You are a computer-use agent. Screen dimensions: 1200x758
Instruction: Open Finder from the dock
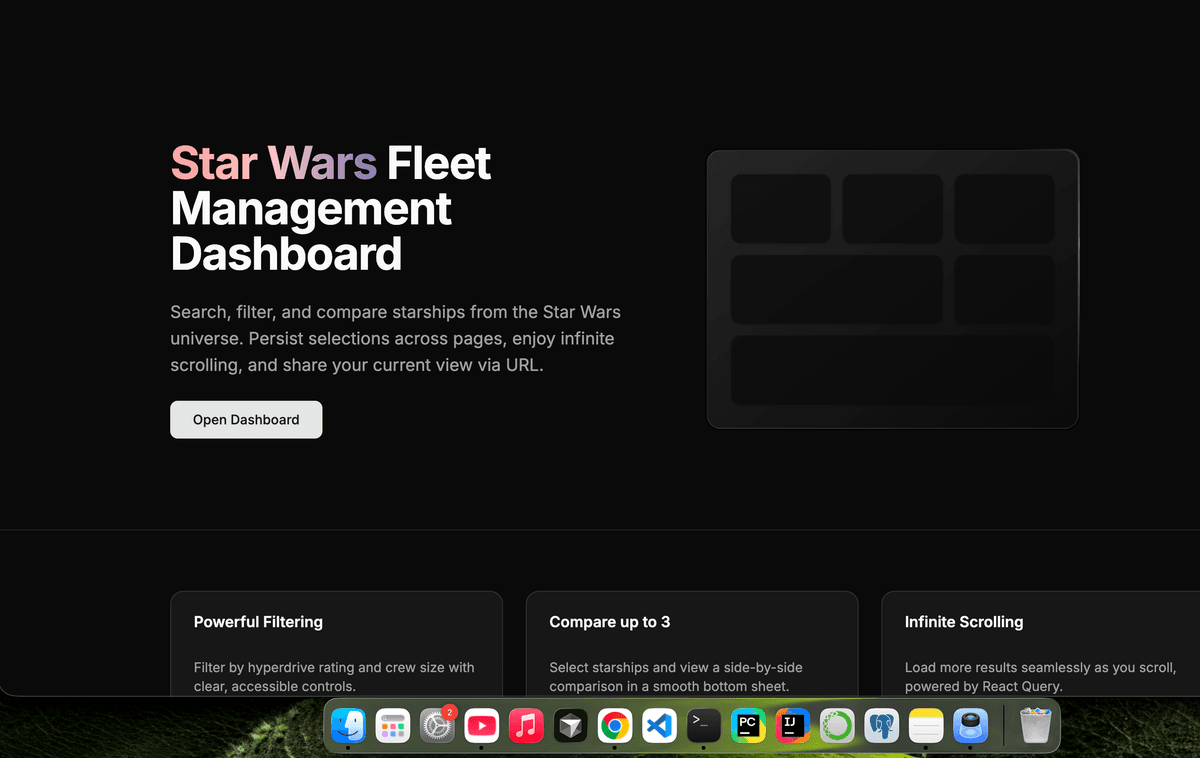pos(349,725)
